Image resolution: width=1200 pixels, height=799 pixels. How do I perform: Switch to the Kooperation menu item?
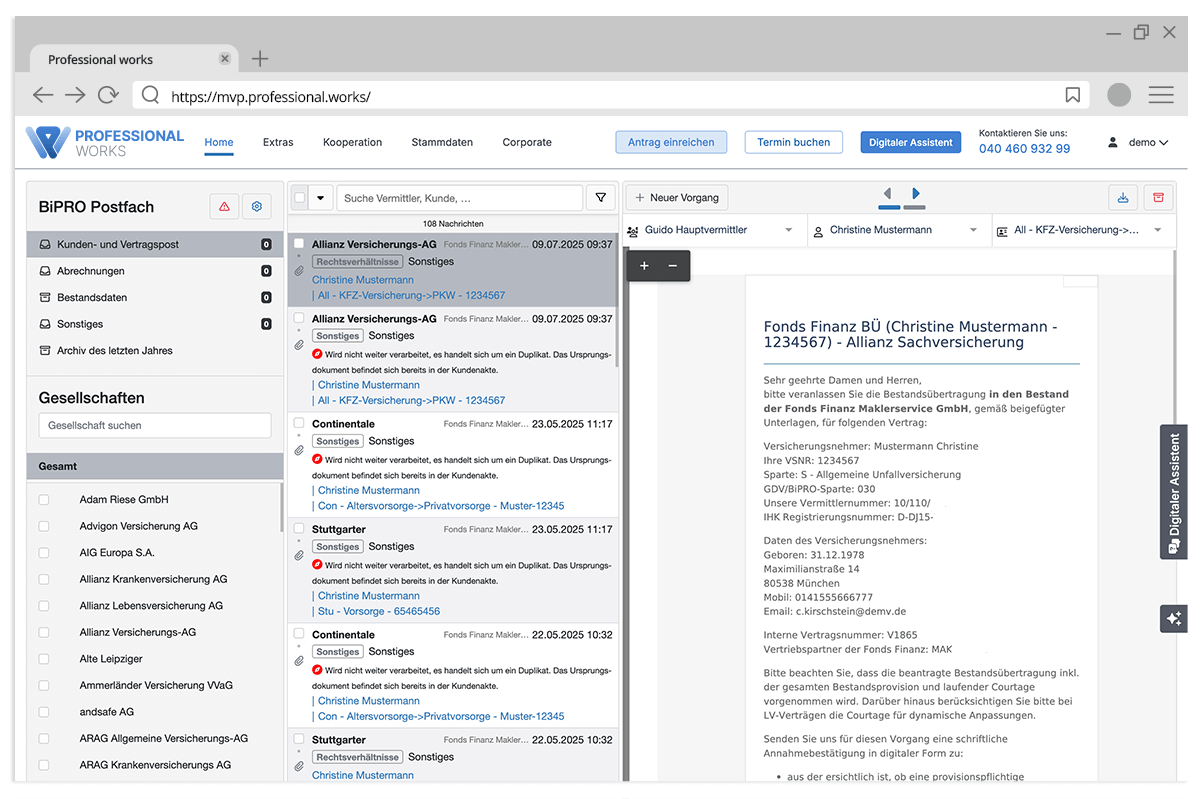(352, 142)
